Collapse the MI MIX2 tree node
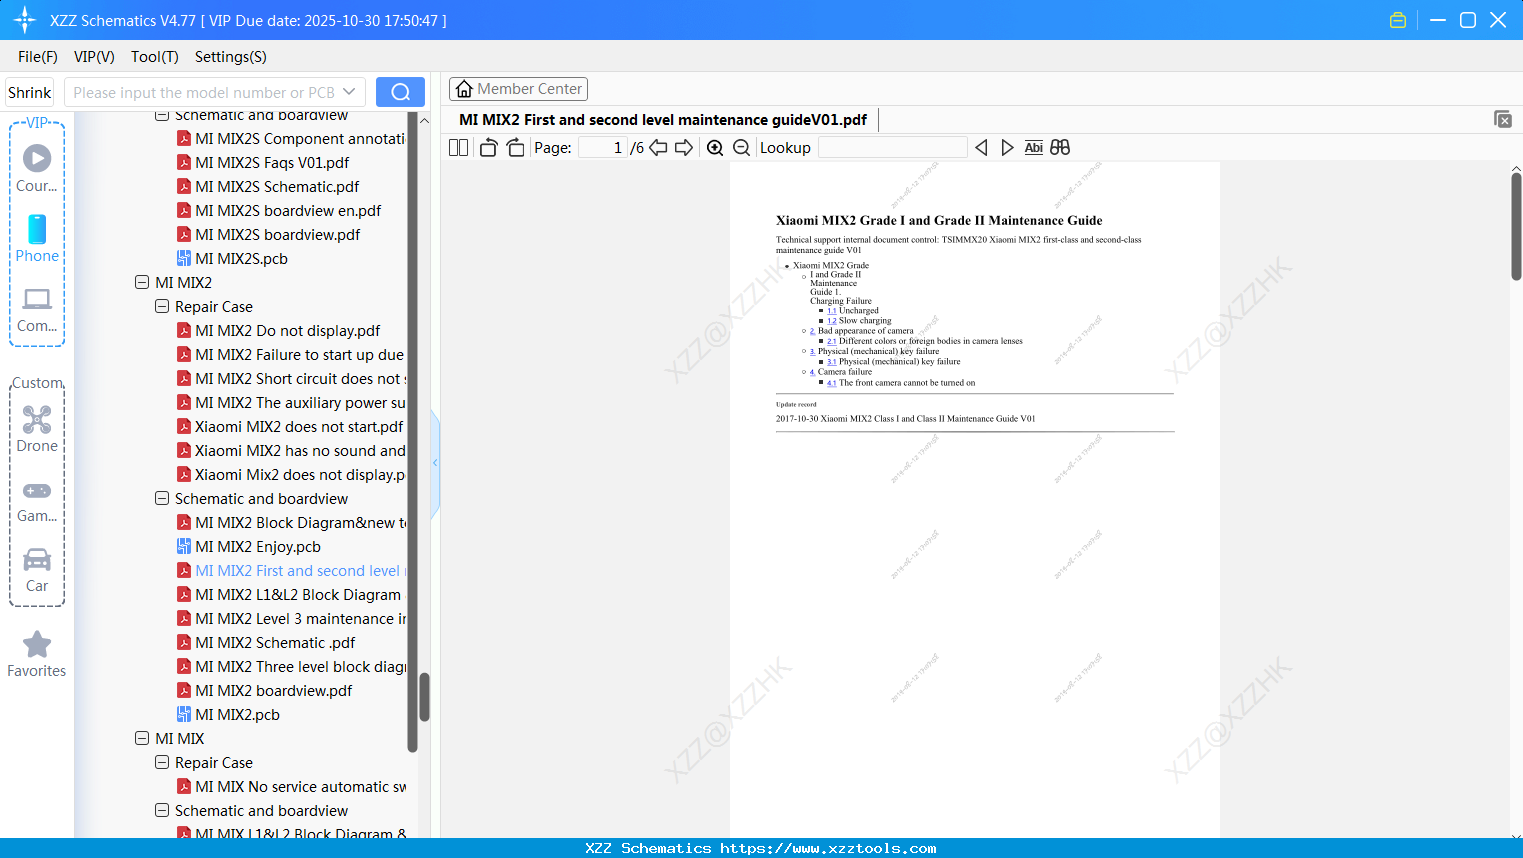 tap(142, 283)
